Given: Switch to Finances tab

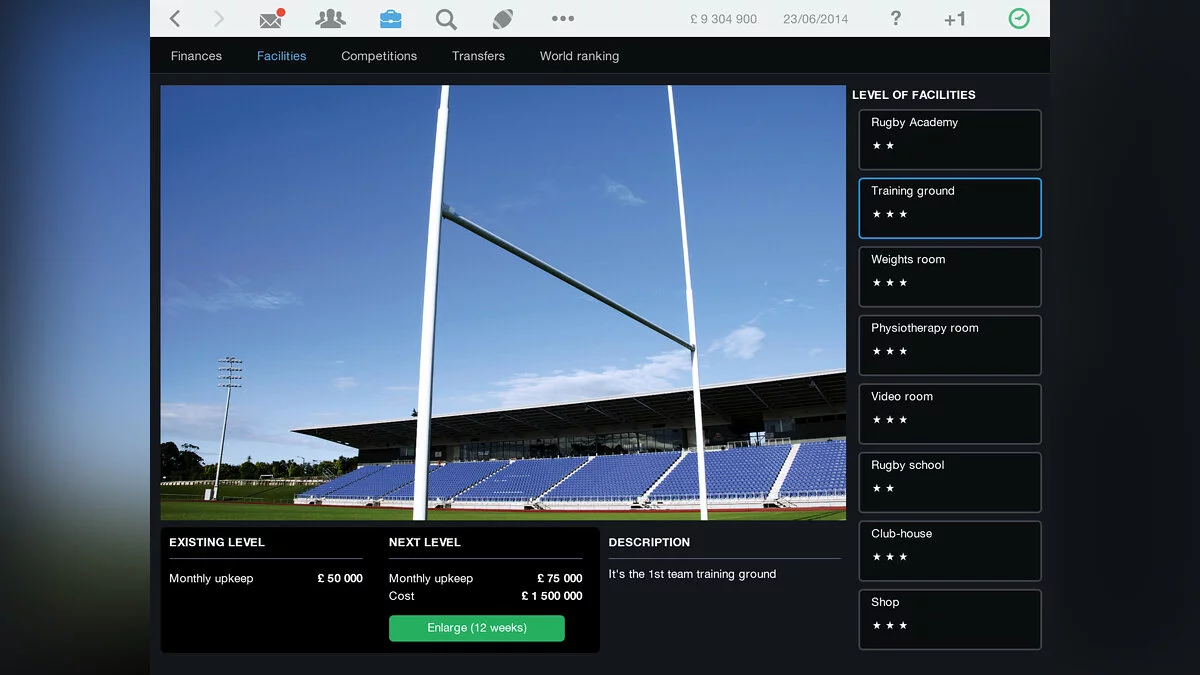Looking at the screenshot, I should [196, 56].
